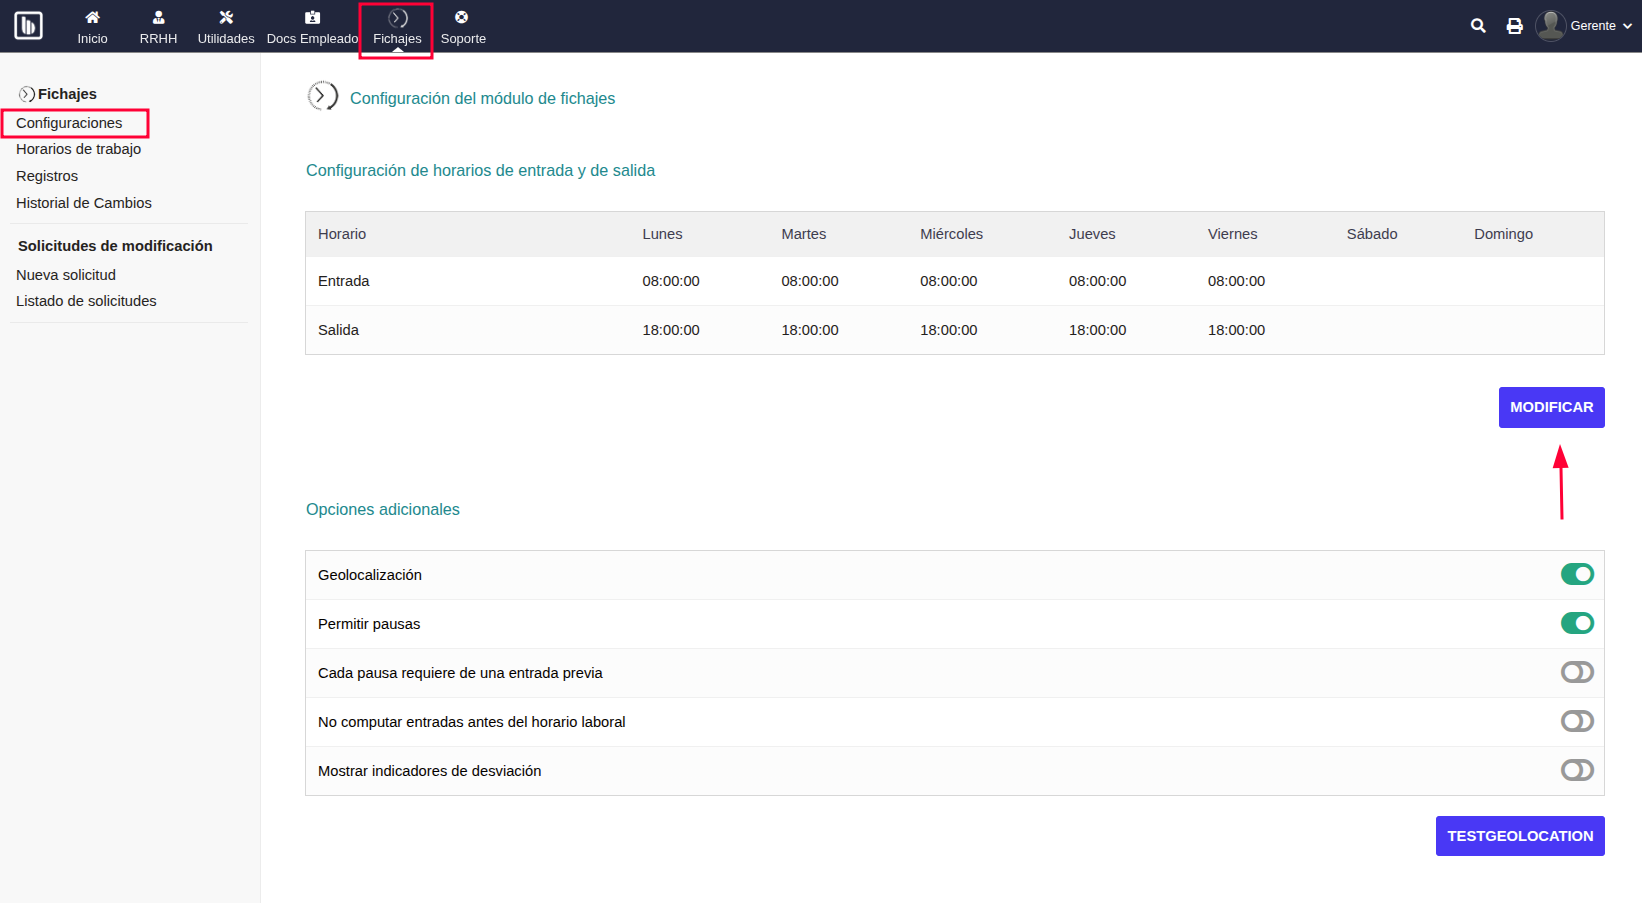1642x903 pixels.
Task: Click the Fichajes clock icon
Action: tap(396, 17)
